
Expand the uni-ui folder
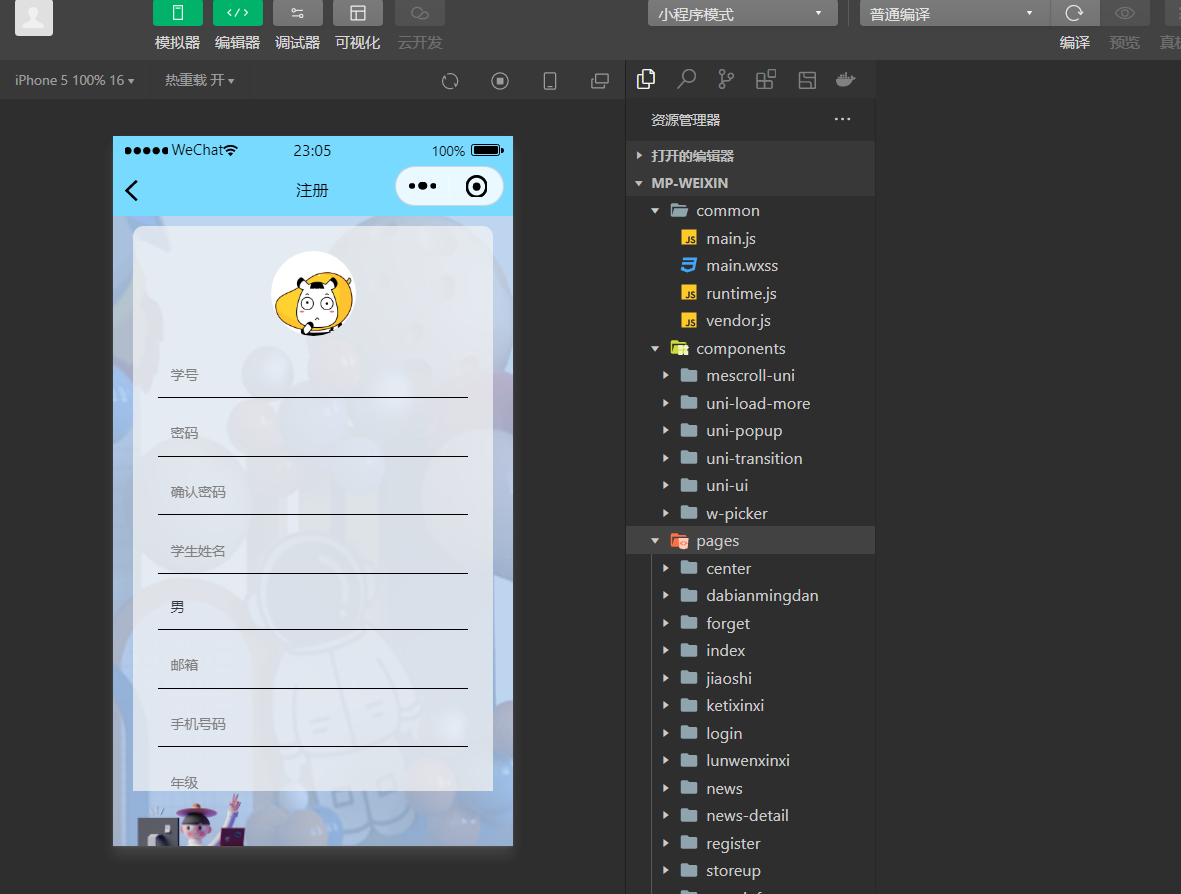point(750,486)
